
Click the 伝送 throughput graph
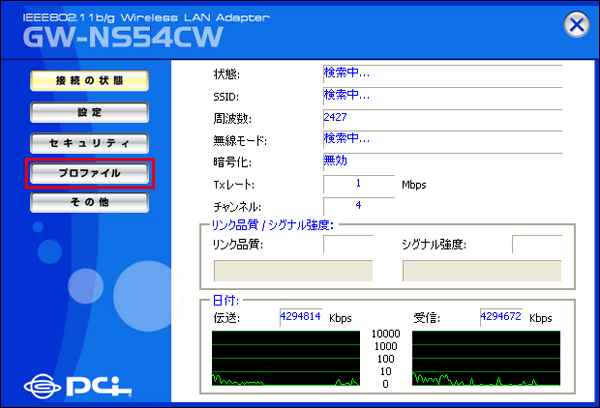(286, 358)
